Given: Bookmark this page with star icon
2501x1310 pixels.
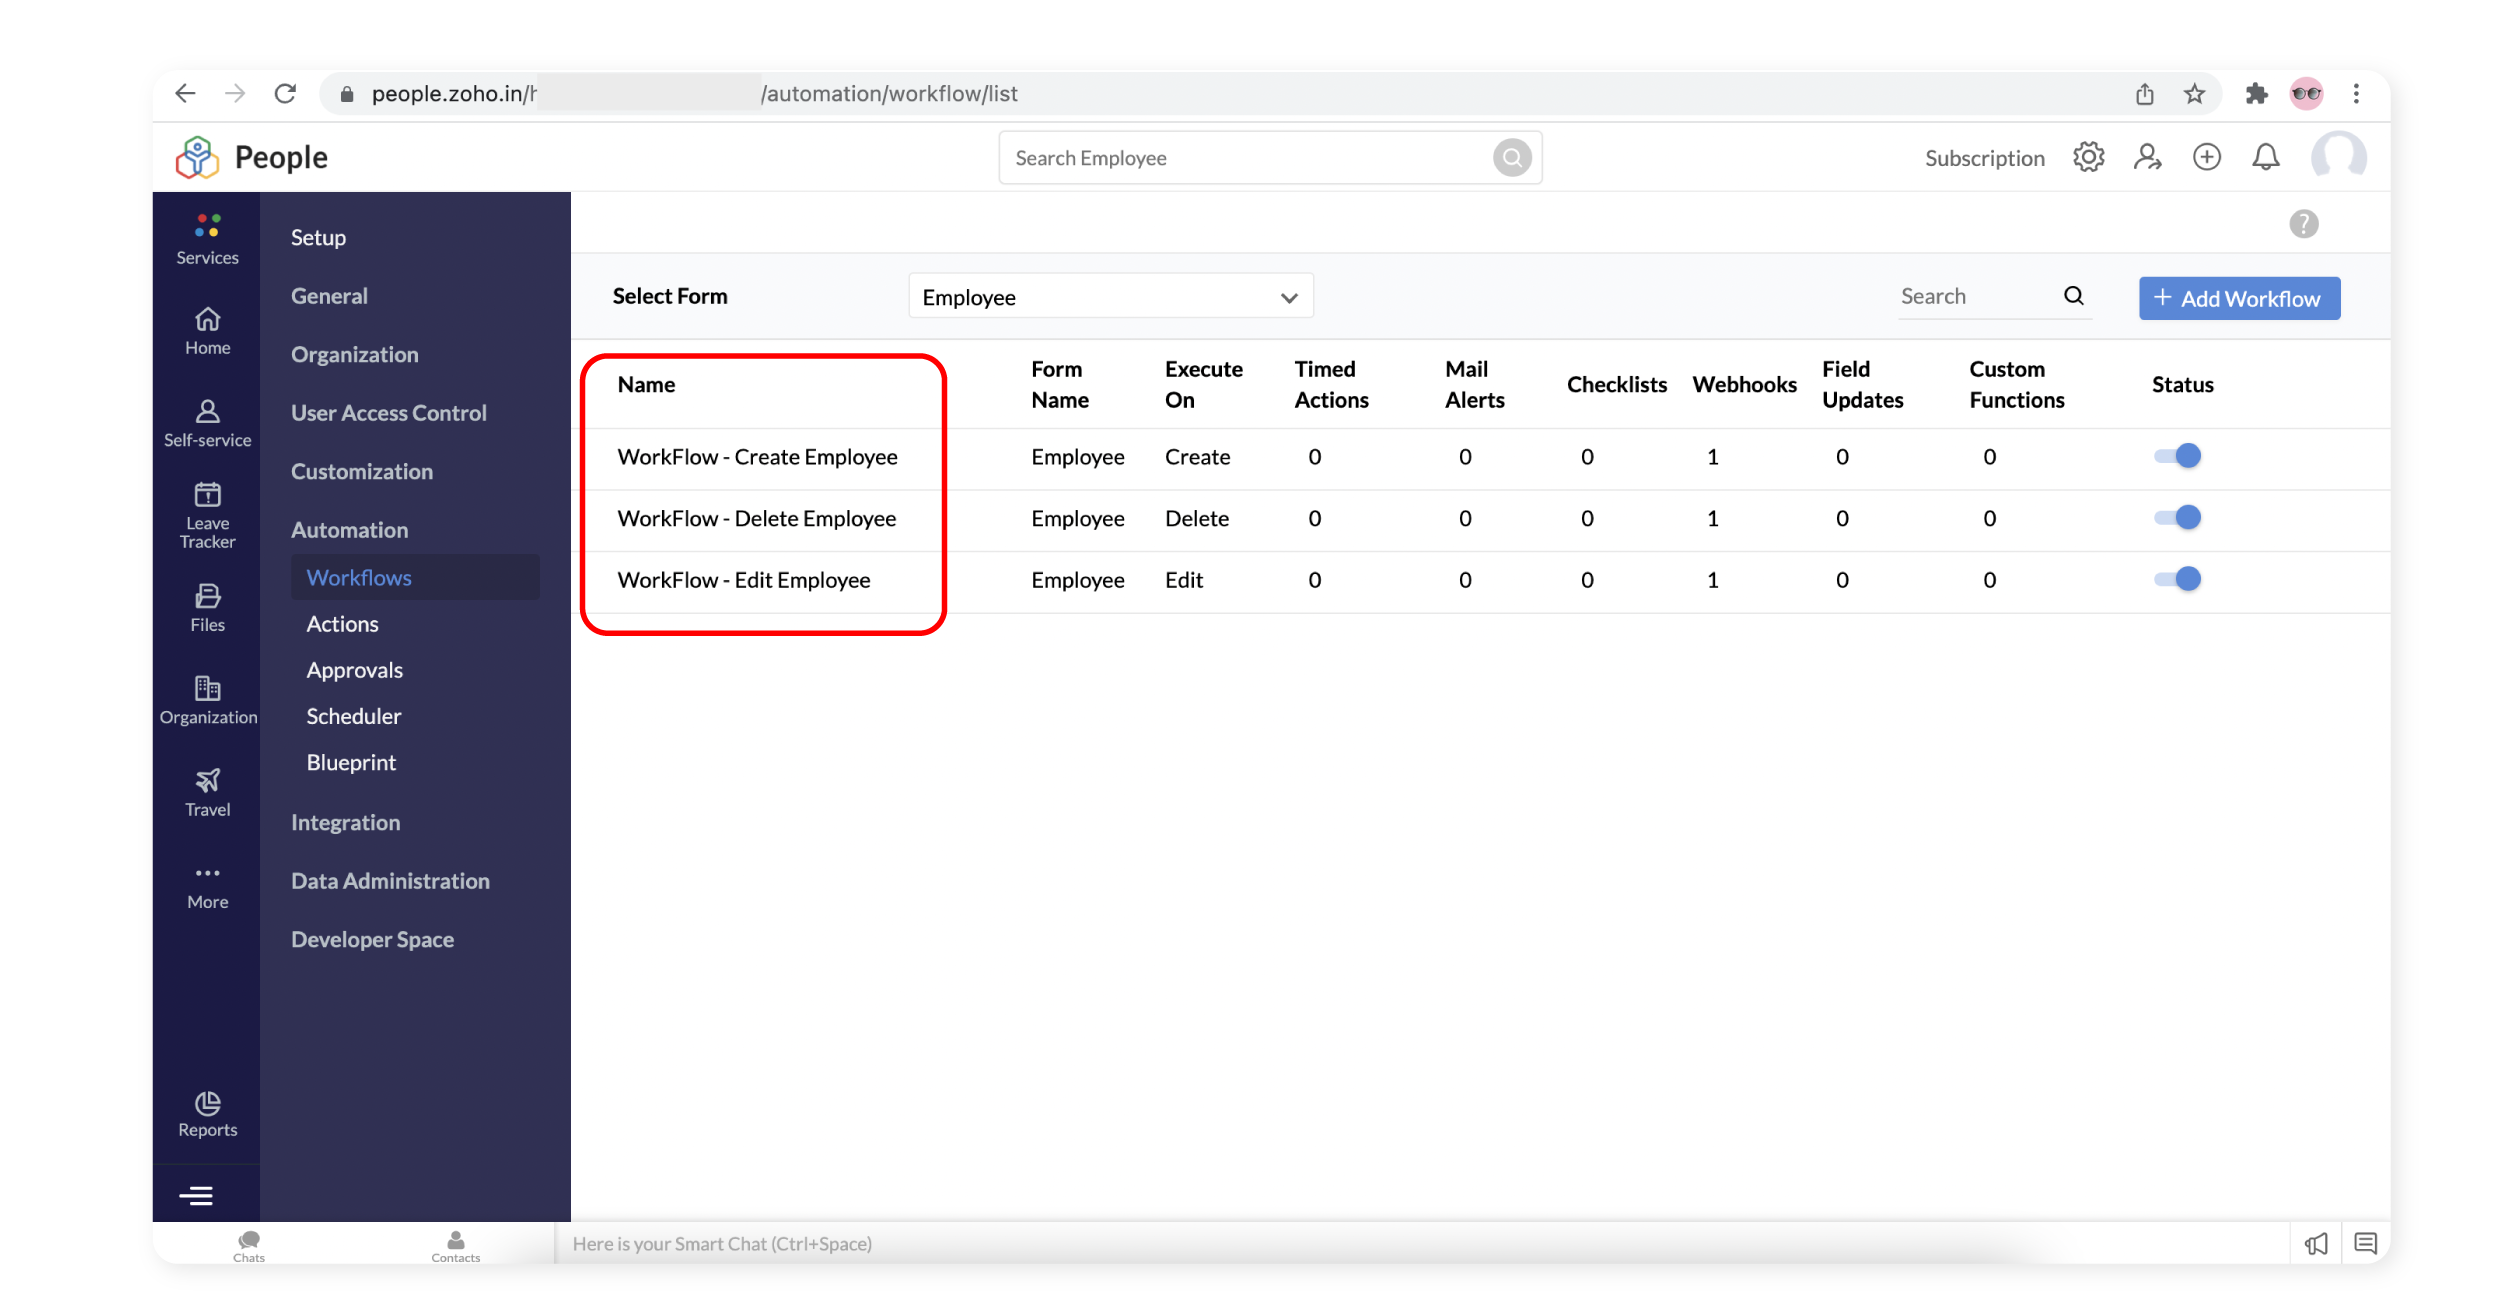Looking at the screenshot, I should 2194,94.
